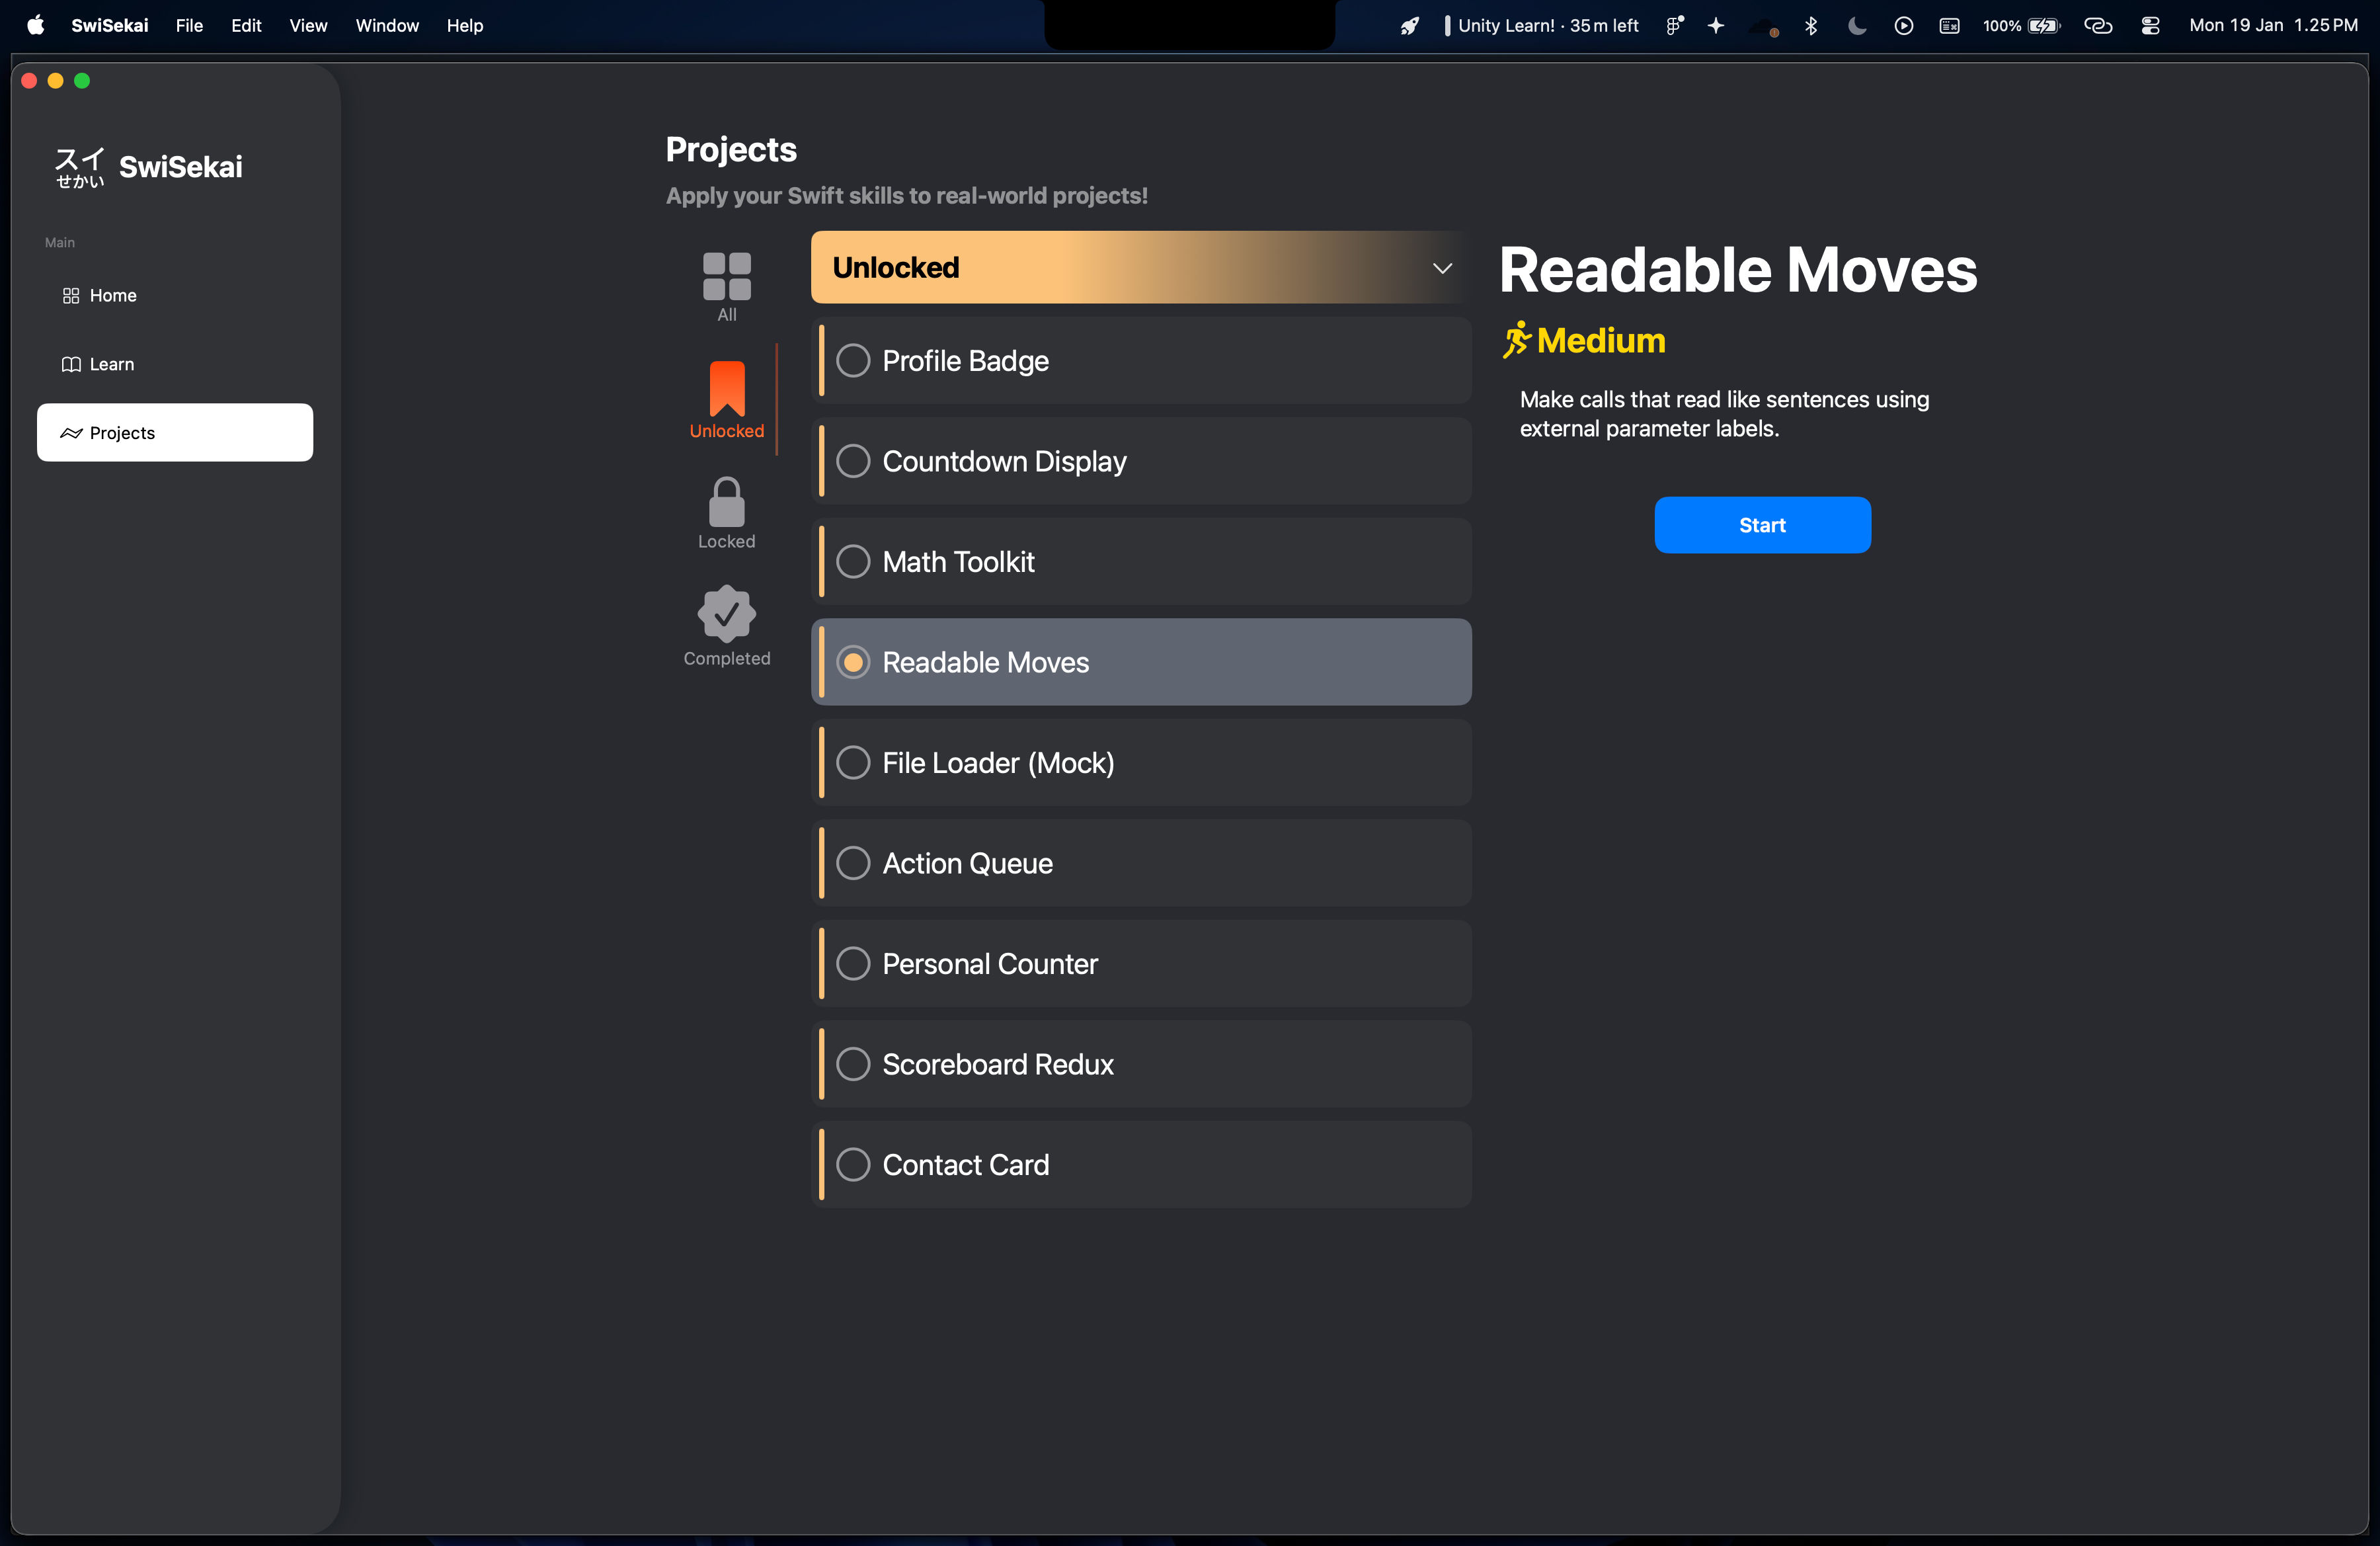Open the rocket icon in menu bar

tap(1409, 26)
